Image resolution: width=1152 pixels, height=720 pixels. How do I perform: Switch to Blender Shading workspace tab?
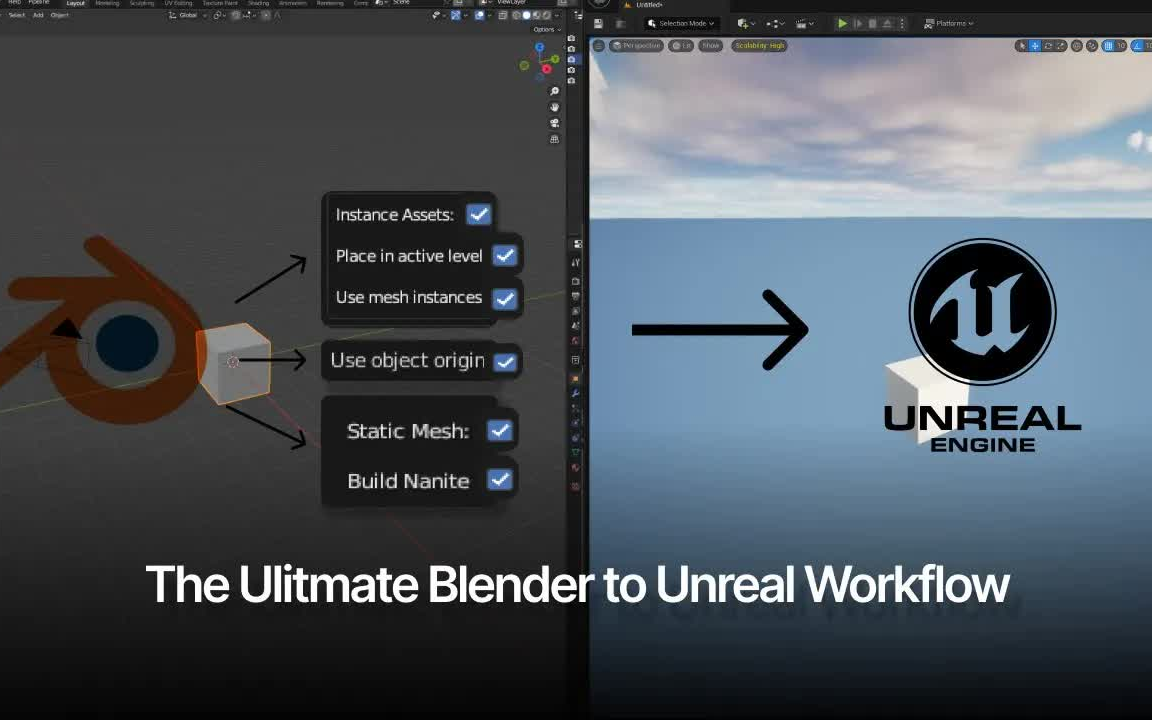(x=259, y=3)
